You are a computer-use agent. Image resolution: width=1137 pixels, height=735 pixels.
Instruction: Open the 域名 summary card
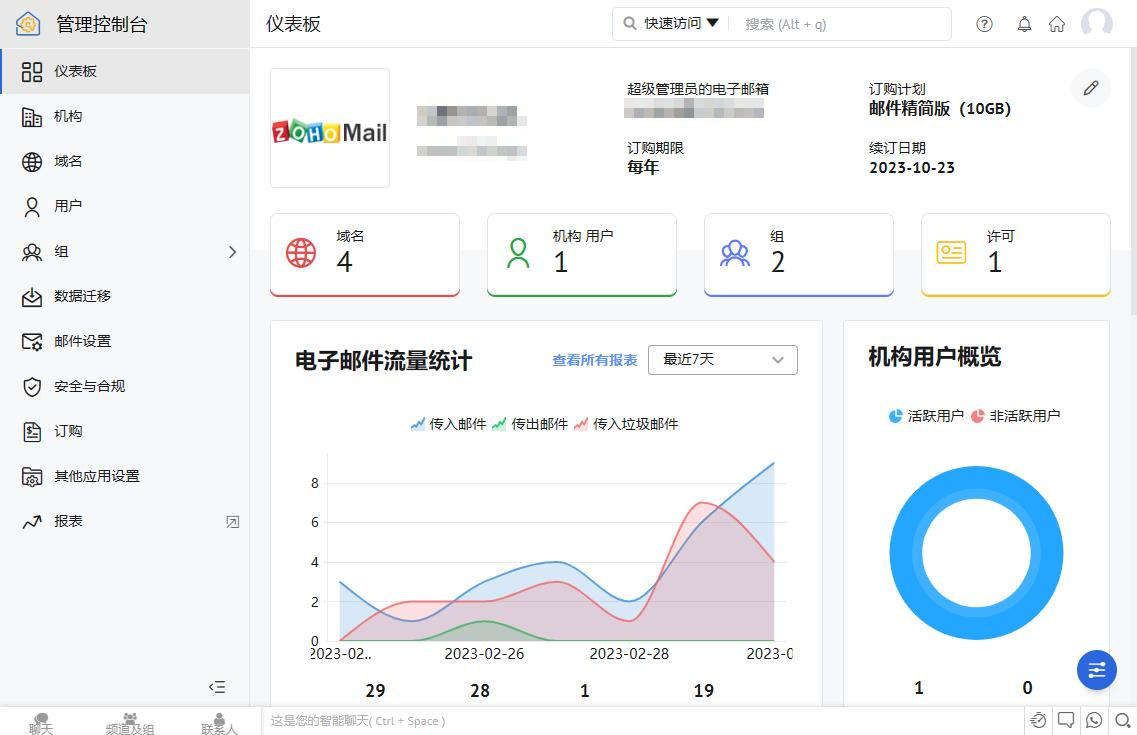[x=364, y=254]
